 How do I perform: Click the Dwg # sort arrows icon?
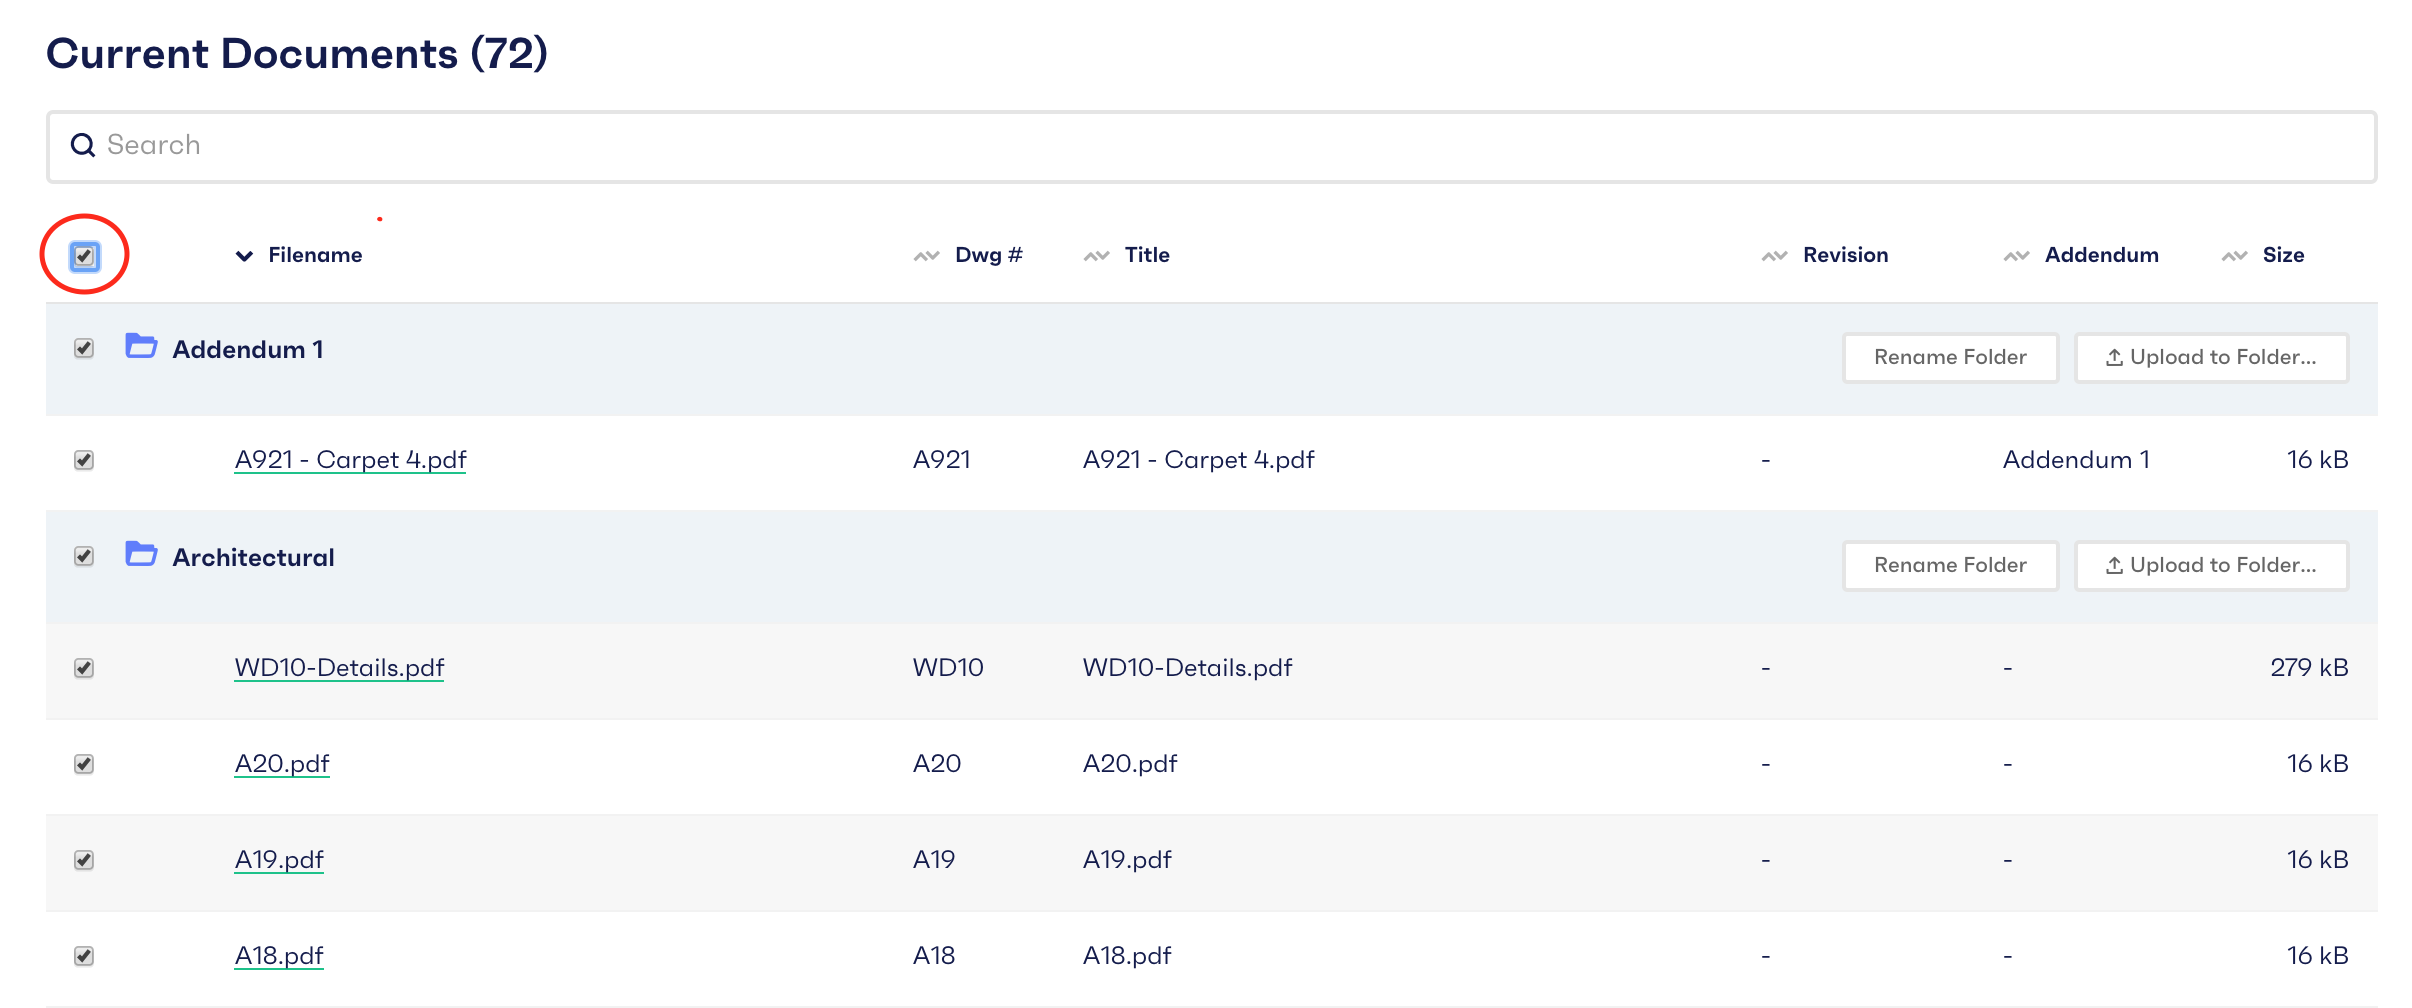[x=926, y=256]
